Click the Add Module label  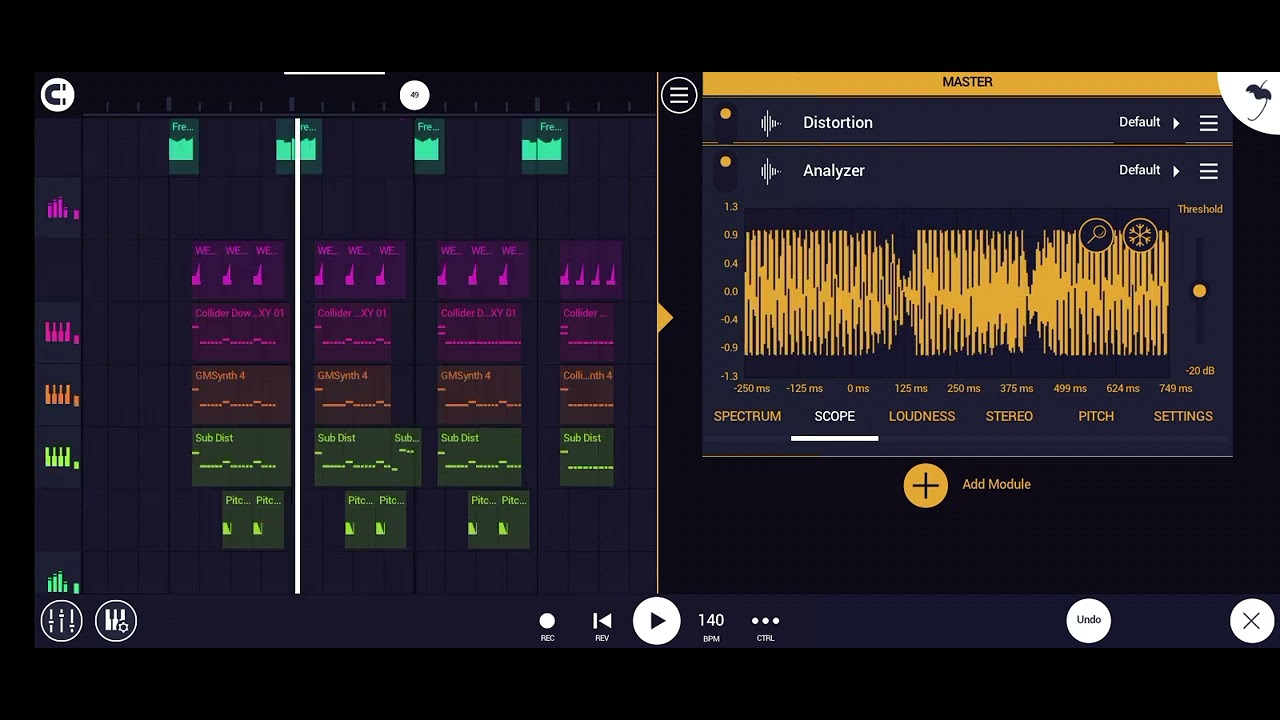click(996, 484)
